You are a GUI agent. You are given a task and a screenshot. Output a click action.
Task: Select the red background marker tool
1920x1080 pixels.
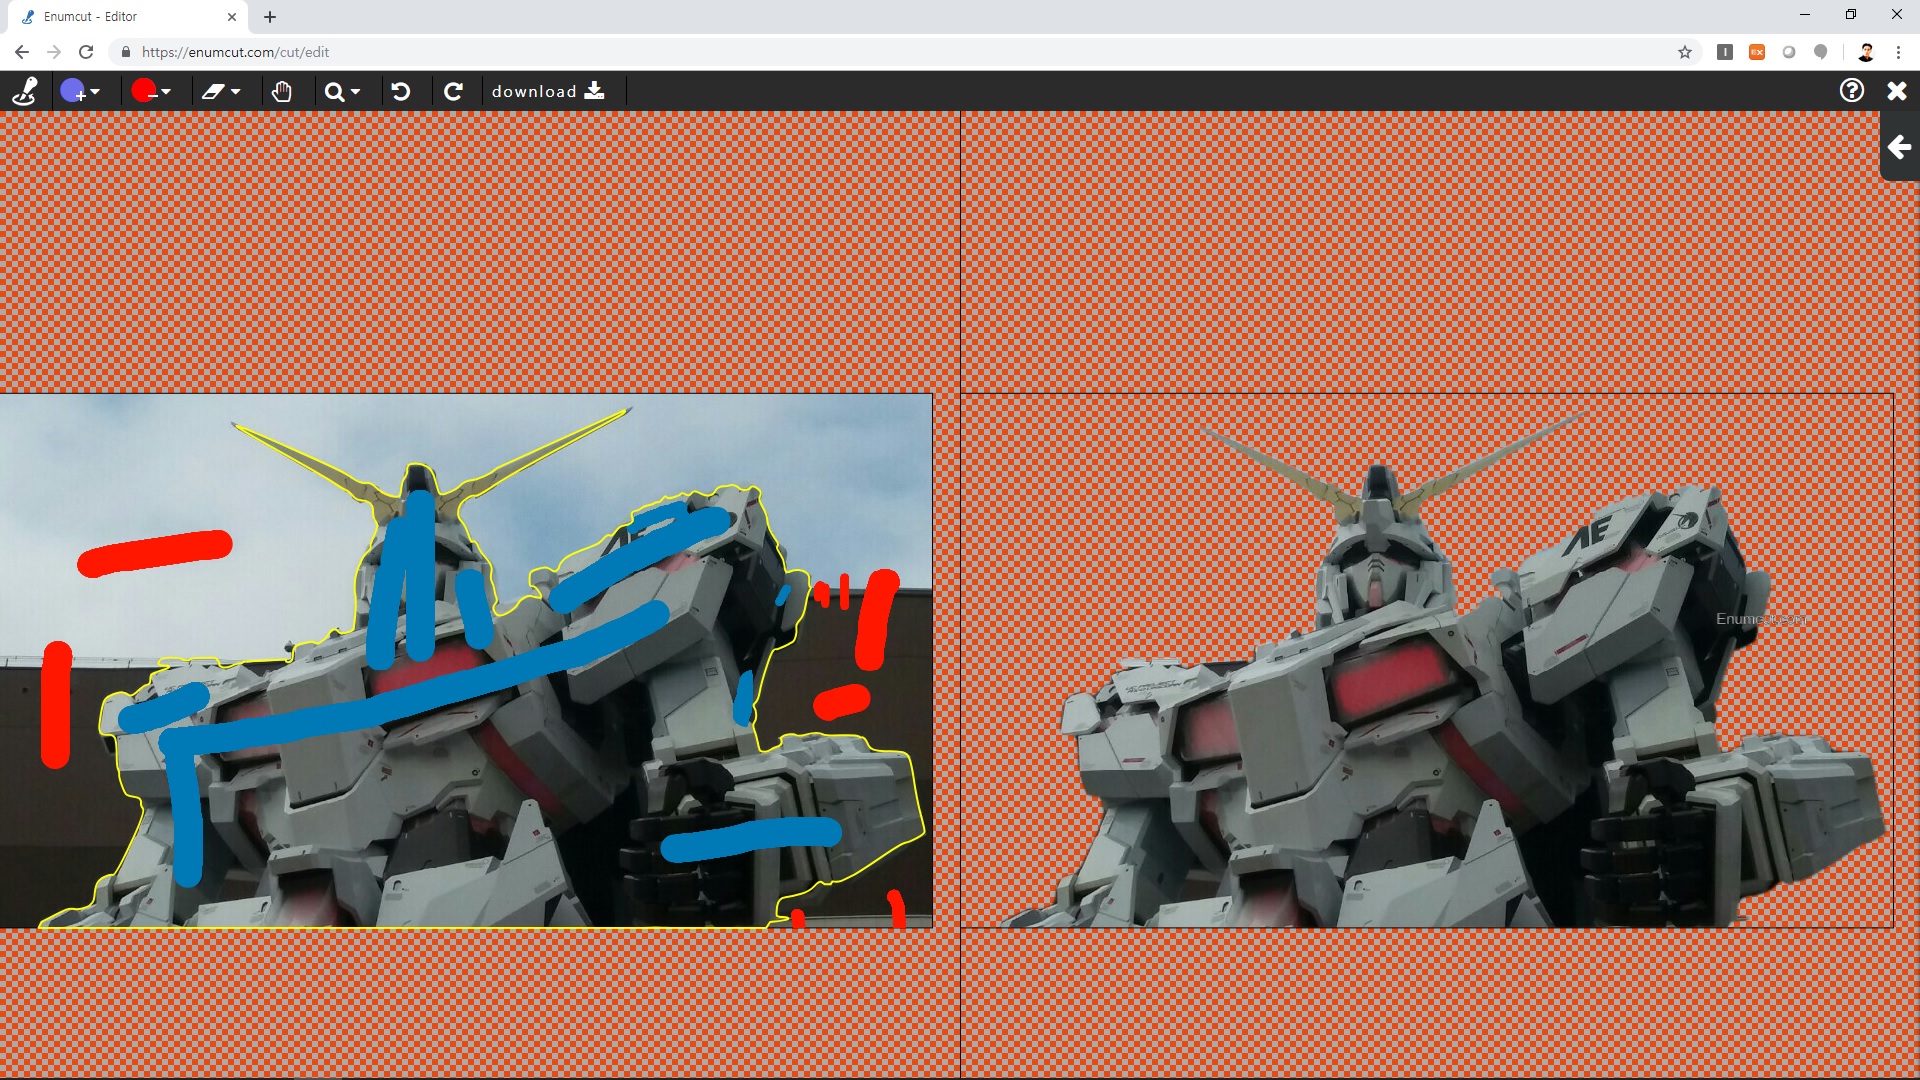(144, 91)
